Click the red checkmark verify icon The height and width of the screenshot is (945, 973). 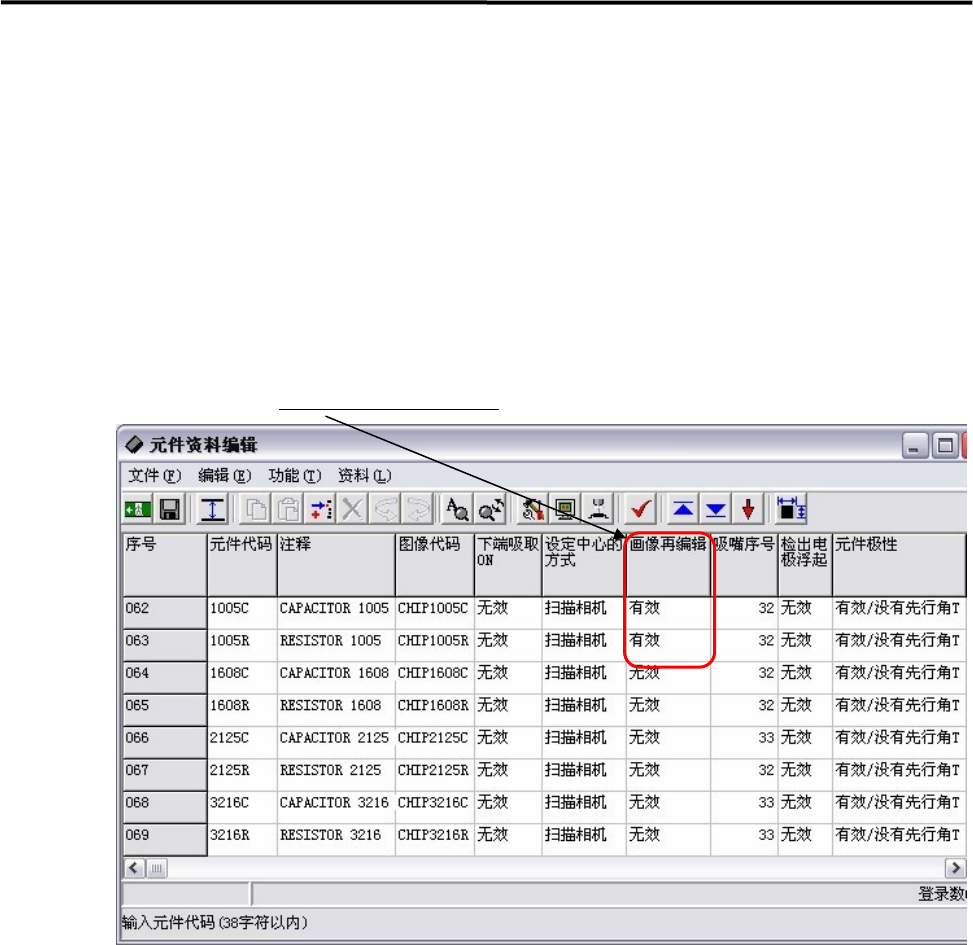(x=640, y=509)
